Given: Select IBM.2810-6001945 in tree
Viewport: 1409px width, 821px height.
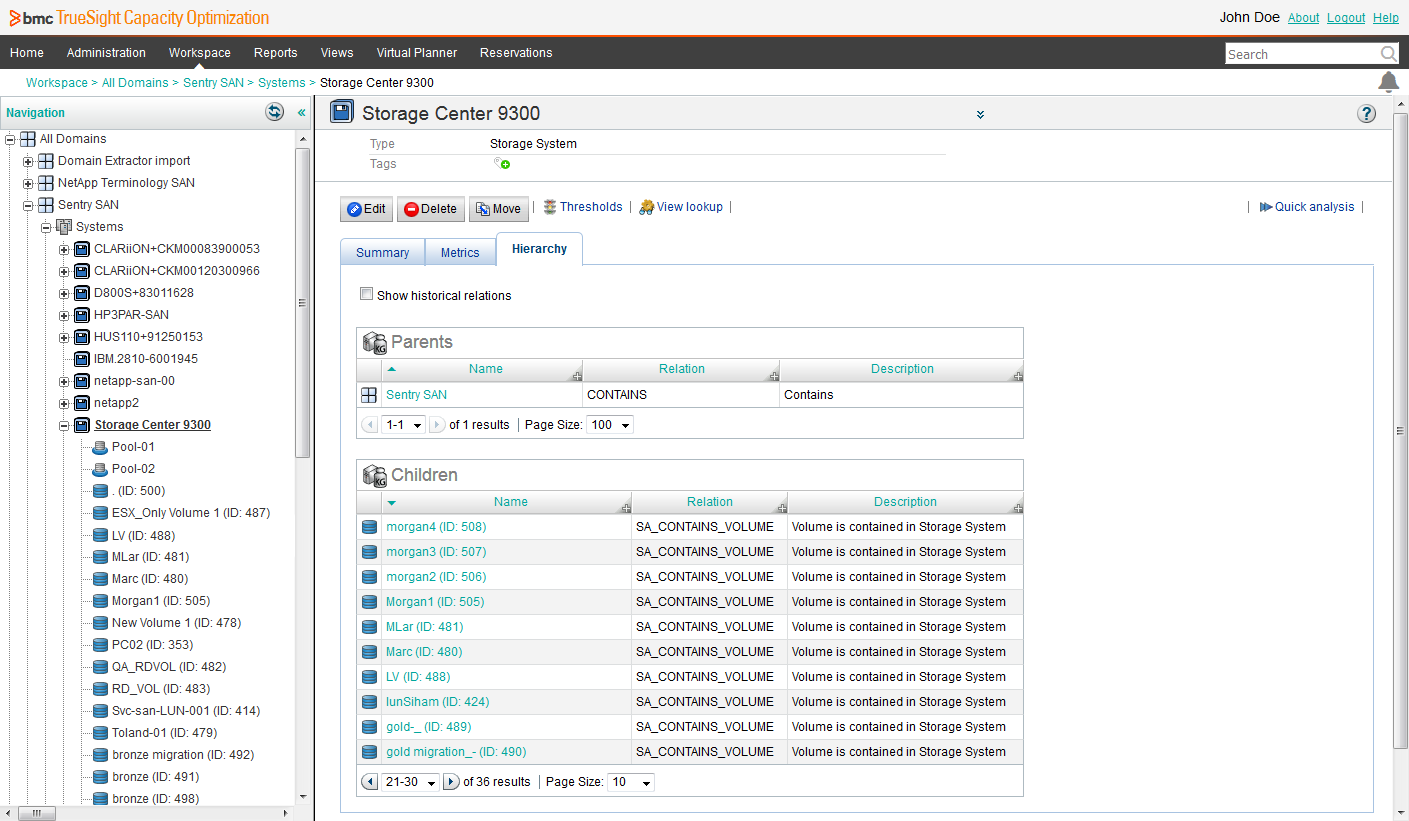Looking at the screenshot, I should click(x=146, y=359).
